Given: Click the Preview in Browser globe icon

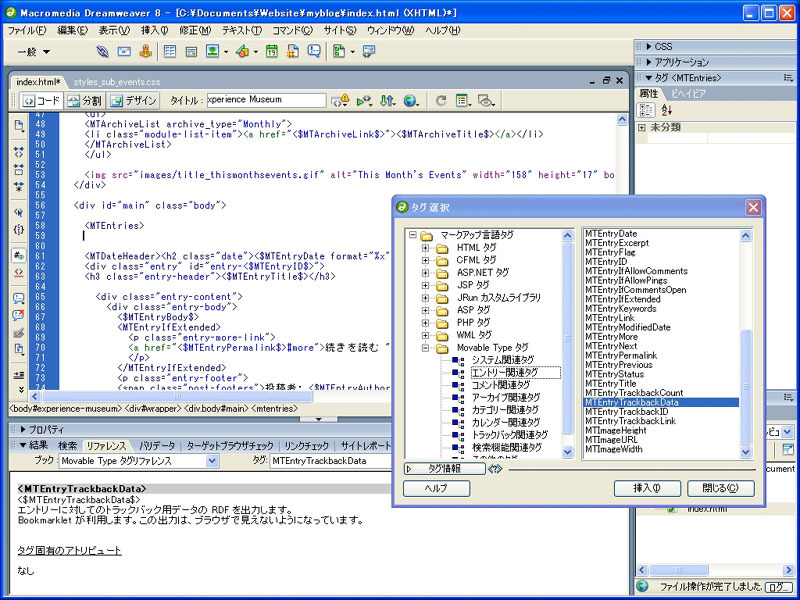Looking at the screenshot, I should 411,101.
